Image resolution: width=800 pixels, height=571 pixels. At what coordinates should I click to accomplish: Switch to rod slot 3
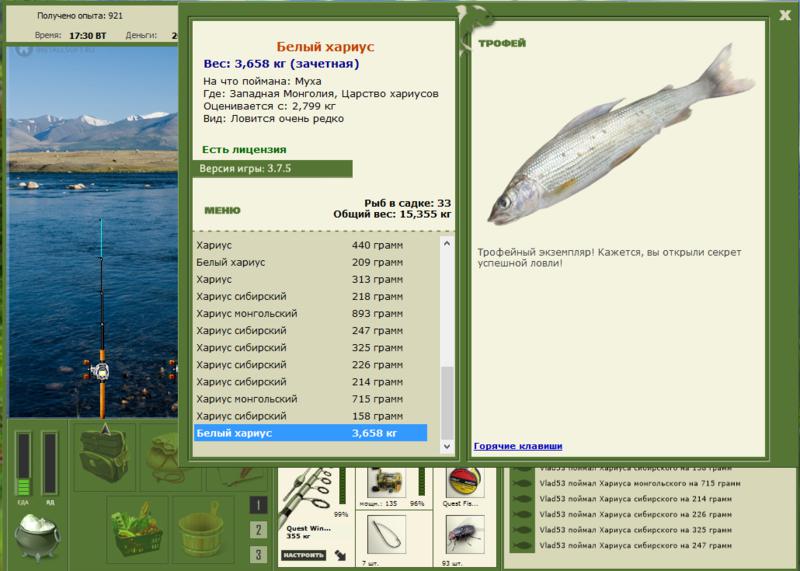click(258, 554)
